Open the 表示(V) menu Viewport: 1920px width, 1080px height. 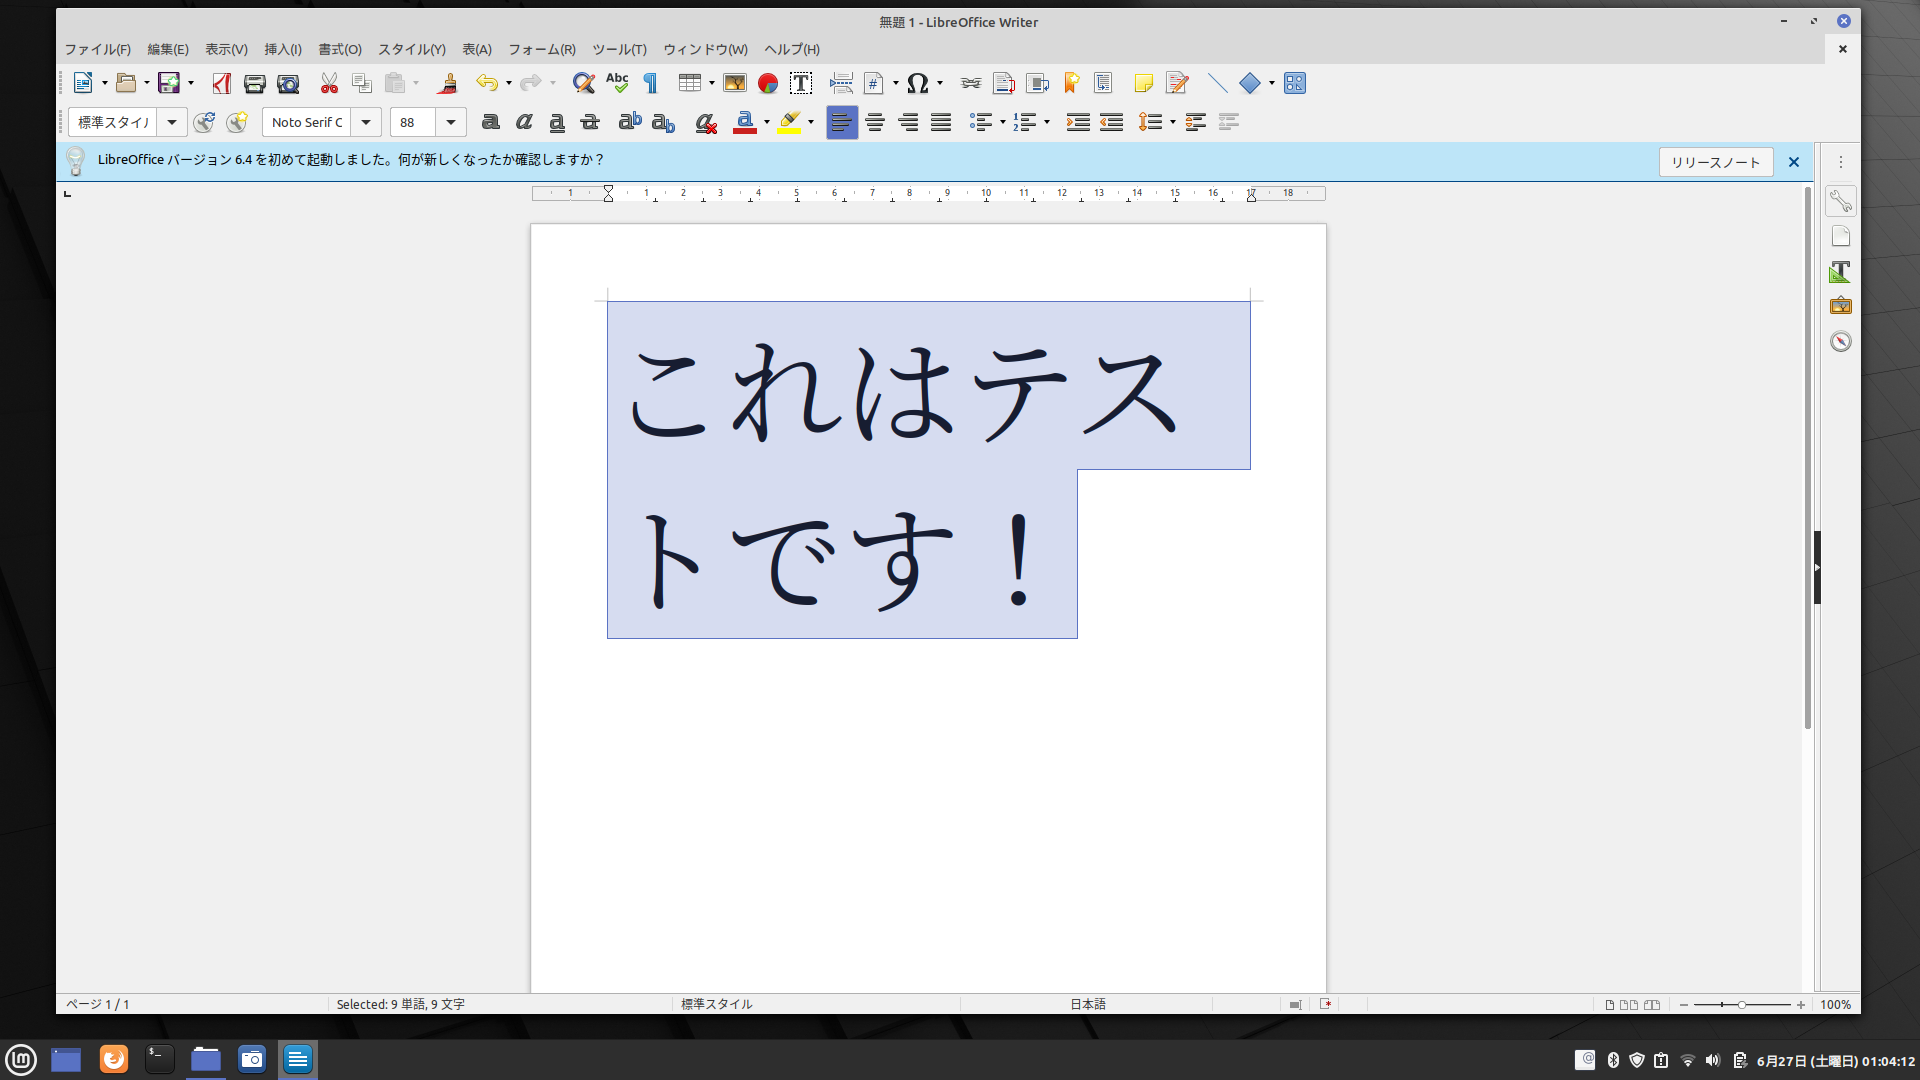(x=227, y=49)
